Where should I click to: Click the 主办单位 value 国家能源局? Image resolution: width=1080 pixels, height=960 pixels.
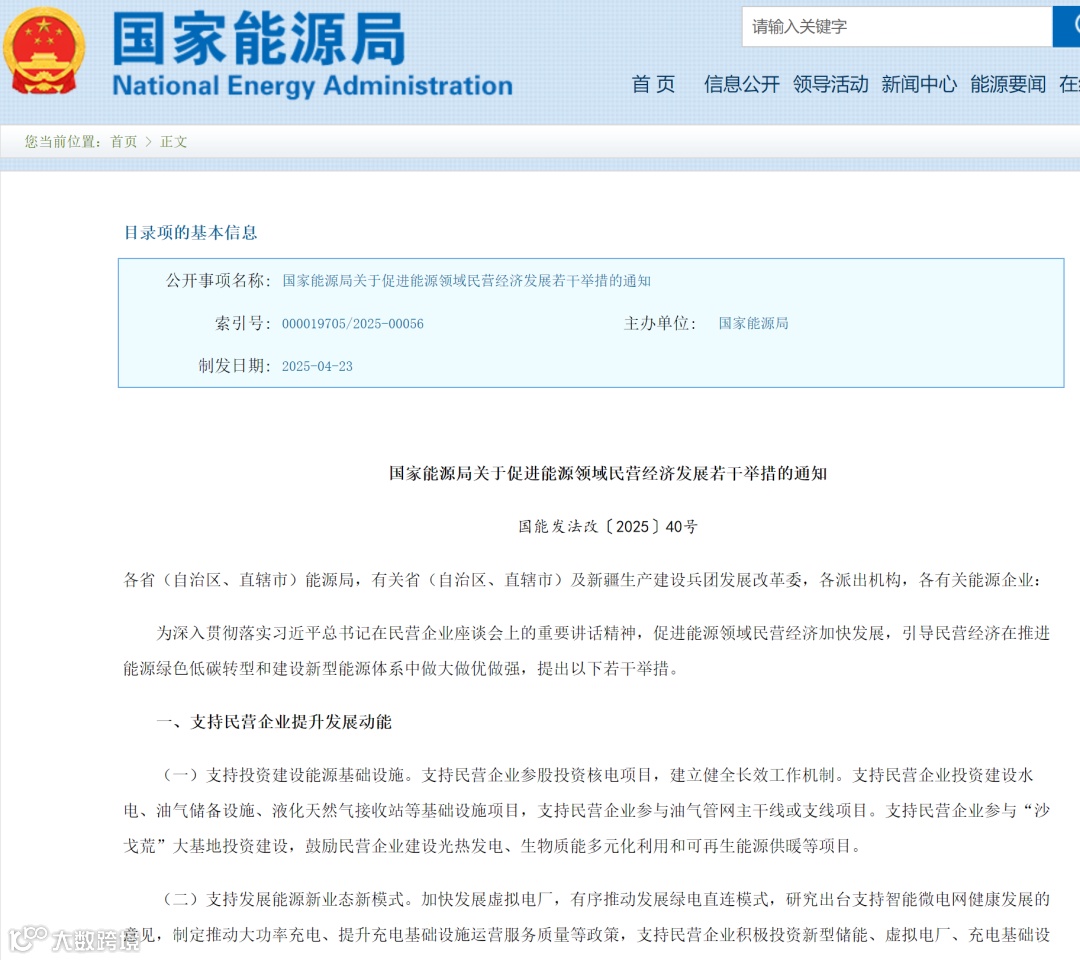(x=754, y=323)
